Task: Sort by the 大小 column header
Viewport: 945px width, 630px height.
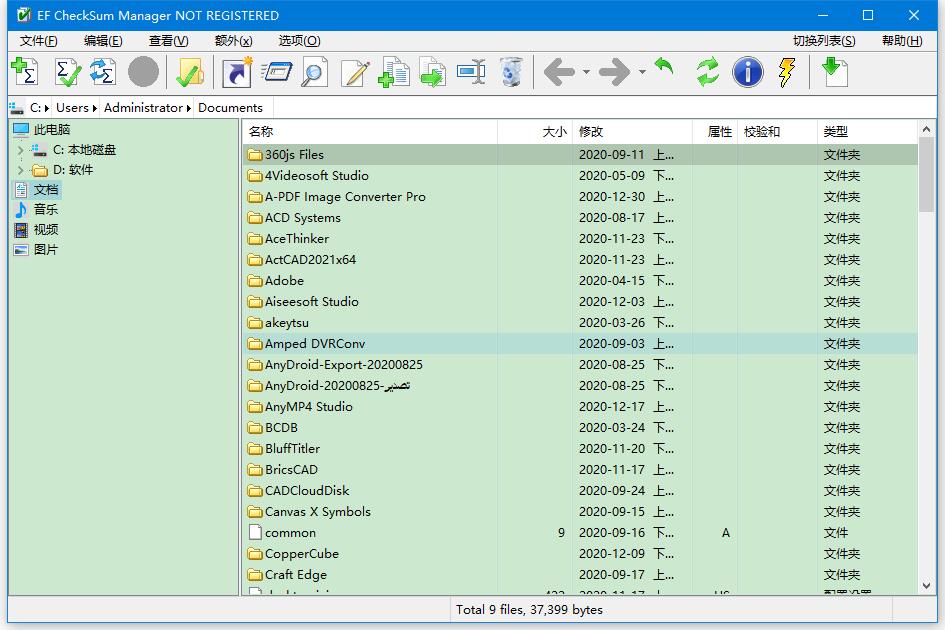Action: 535,131
